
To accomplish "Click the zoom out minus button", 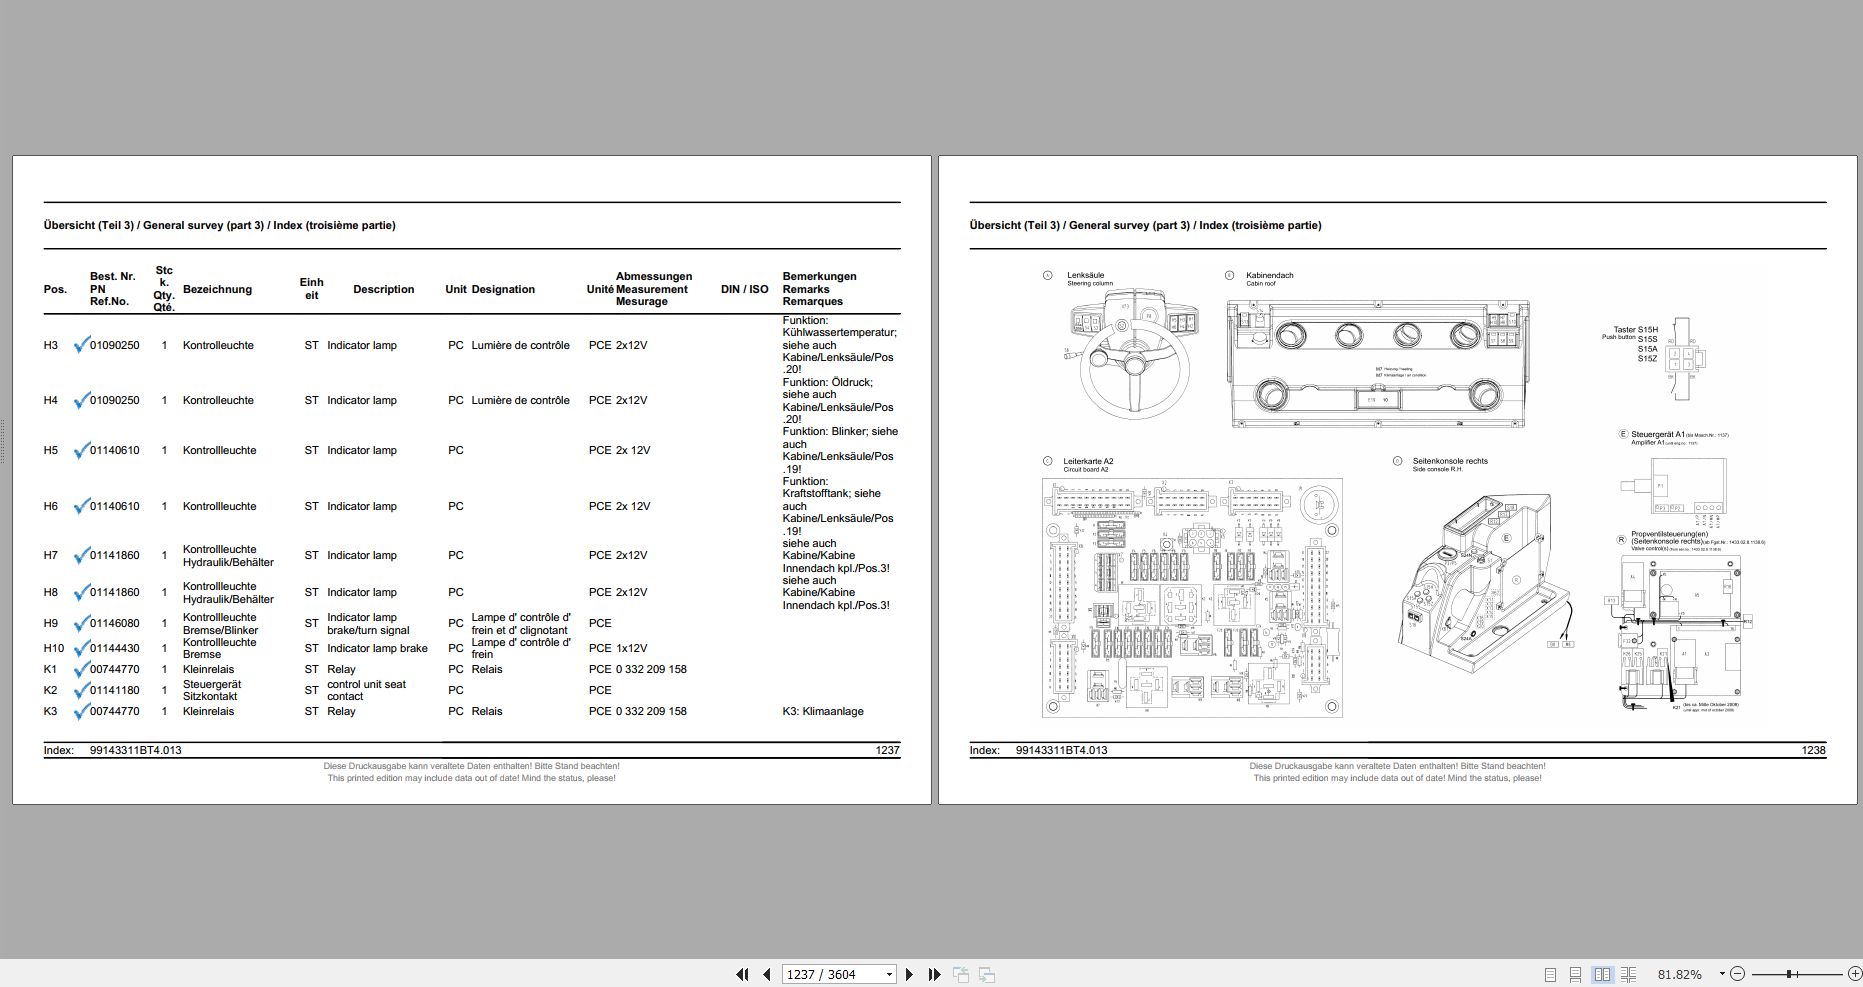I will (1737, 974).
